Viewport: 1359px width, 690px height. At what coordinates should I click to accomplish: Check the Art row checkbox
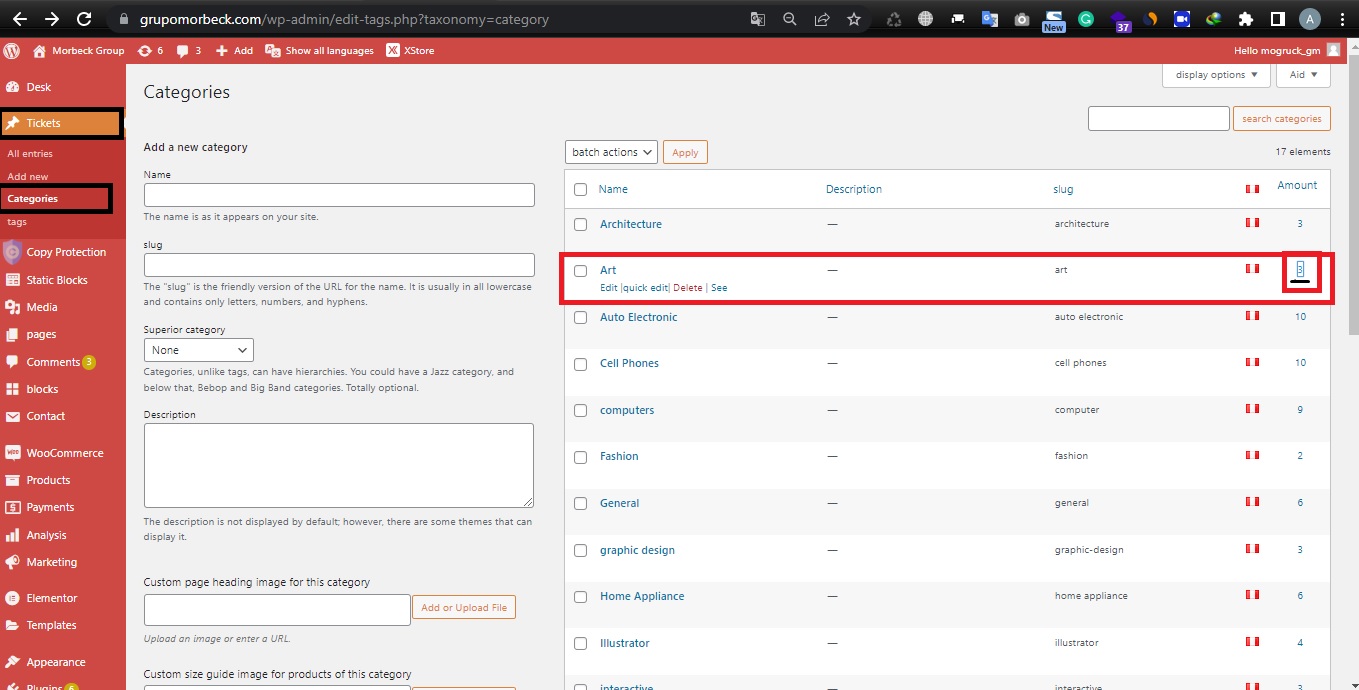point(580,271)
